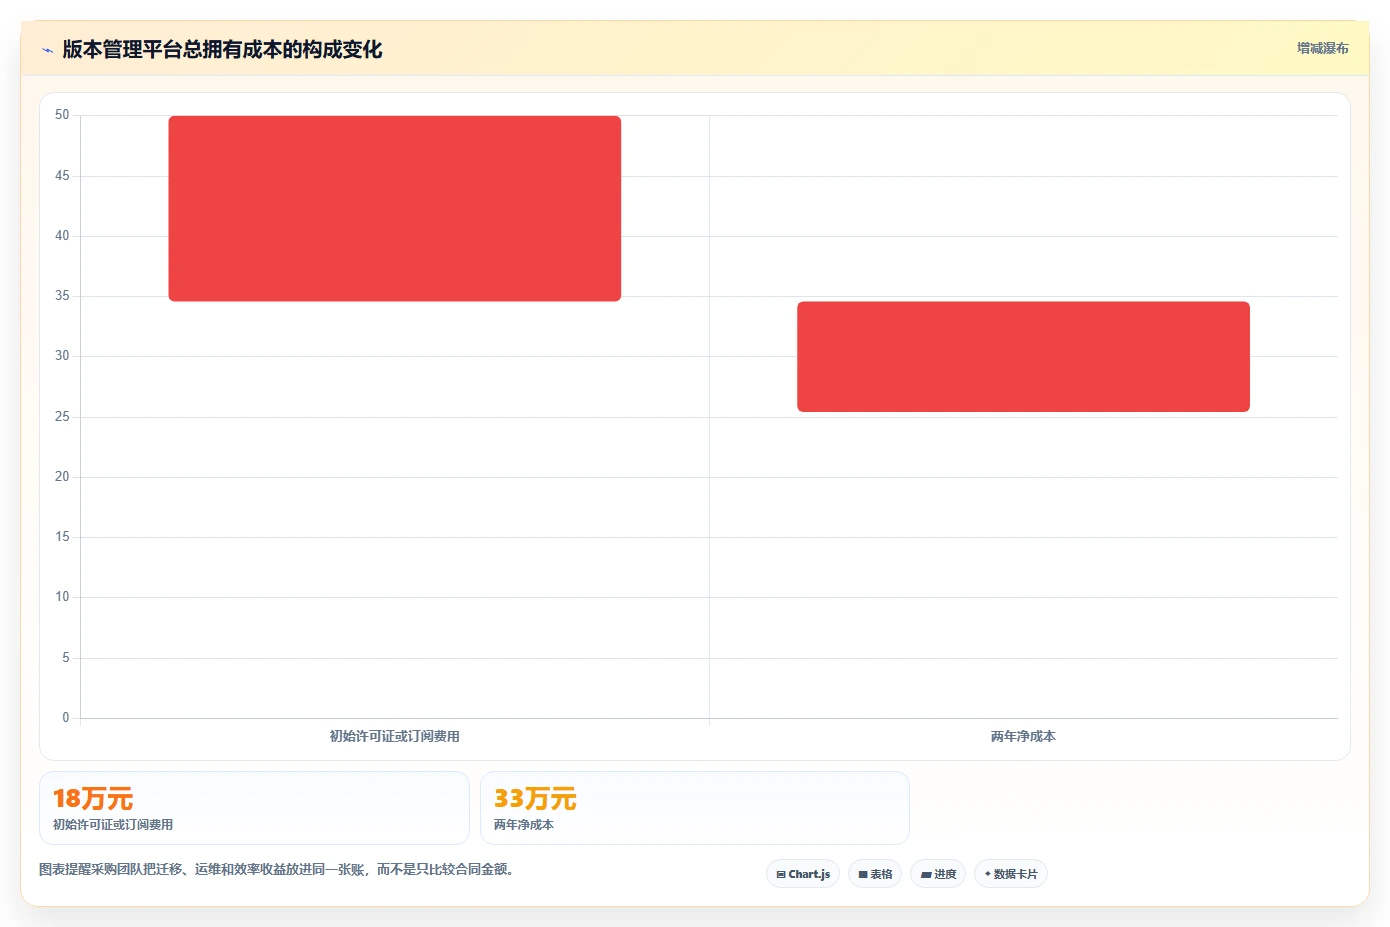Select the 33万元 data card
Screen dimensions: 1390x927
695,808
